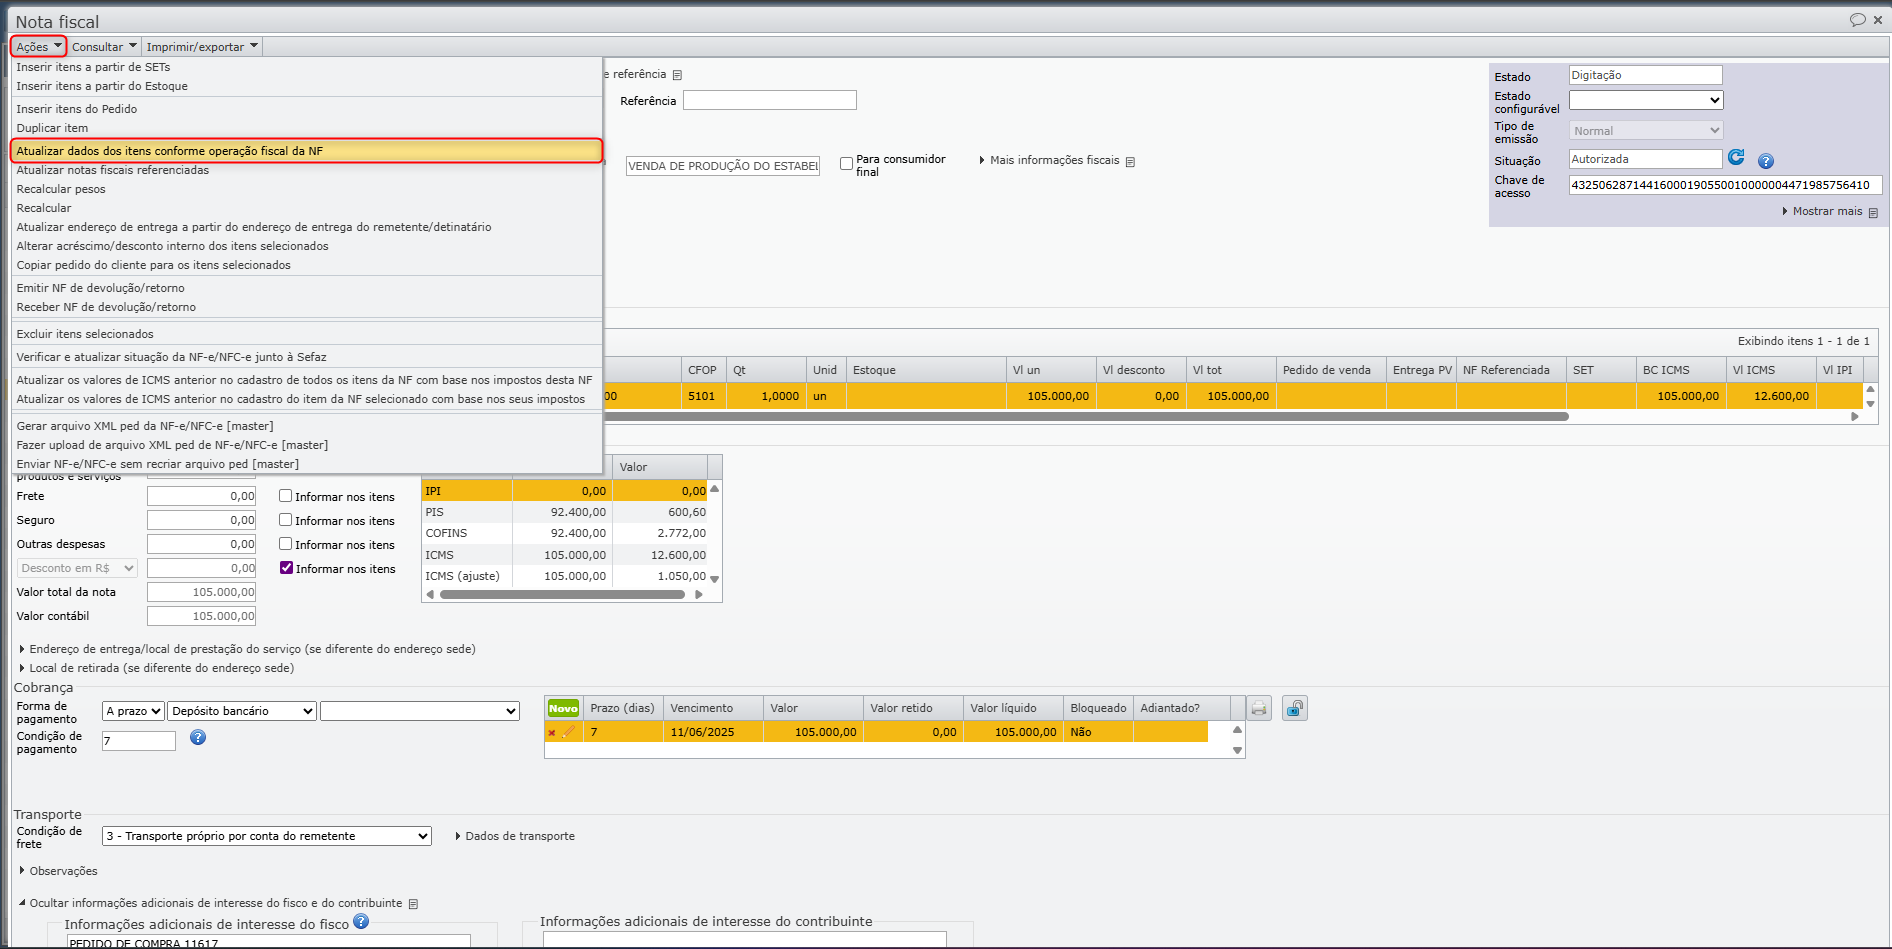Select Excluir itens selecionados
The width and height of the screenshot is (1892, 949).
307,334
